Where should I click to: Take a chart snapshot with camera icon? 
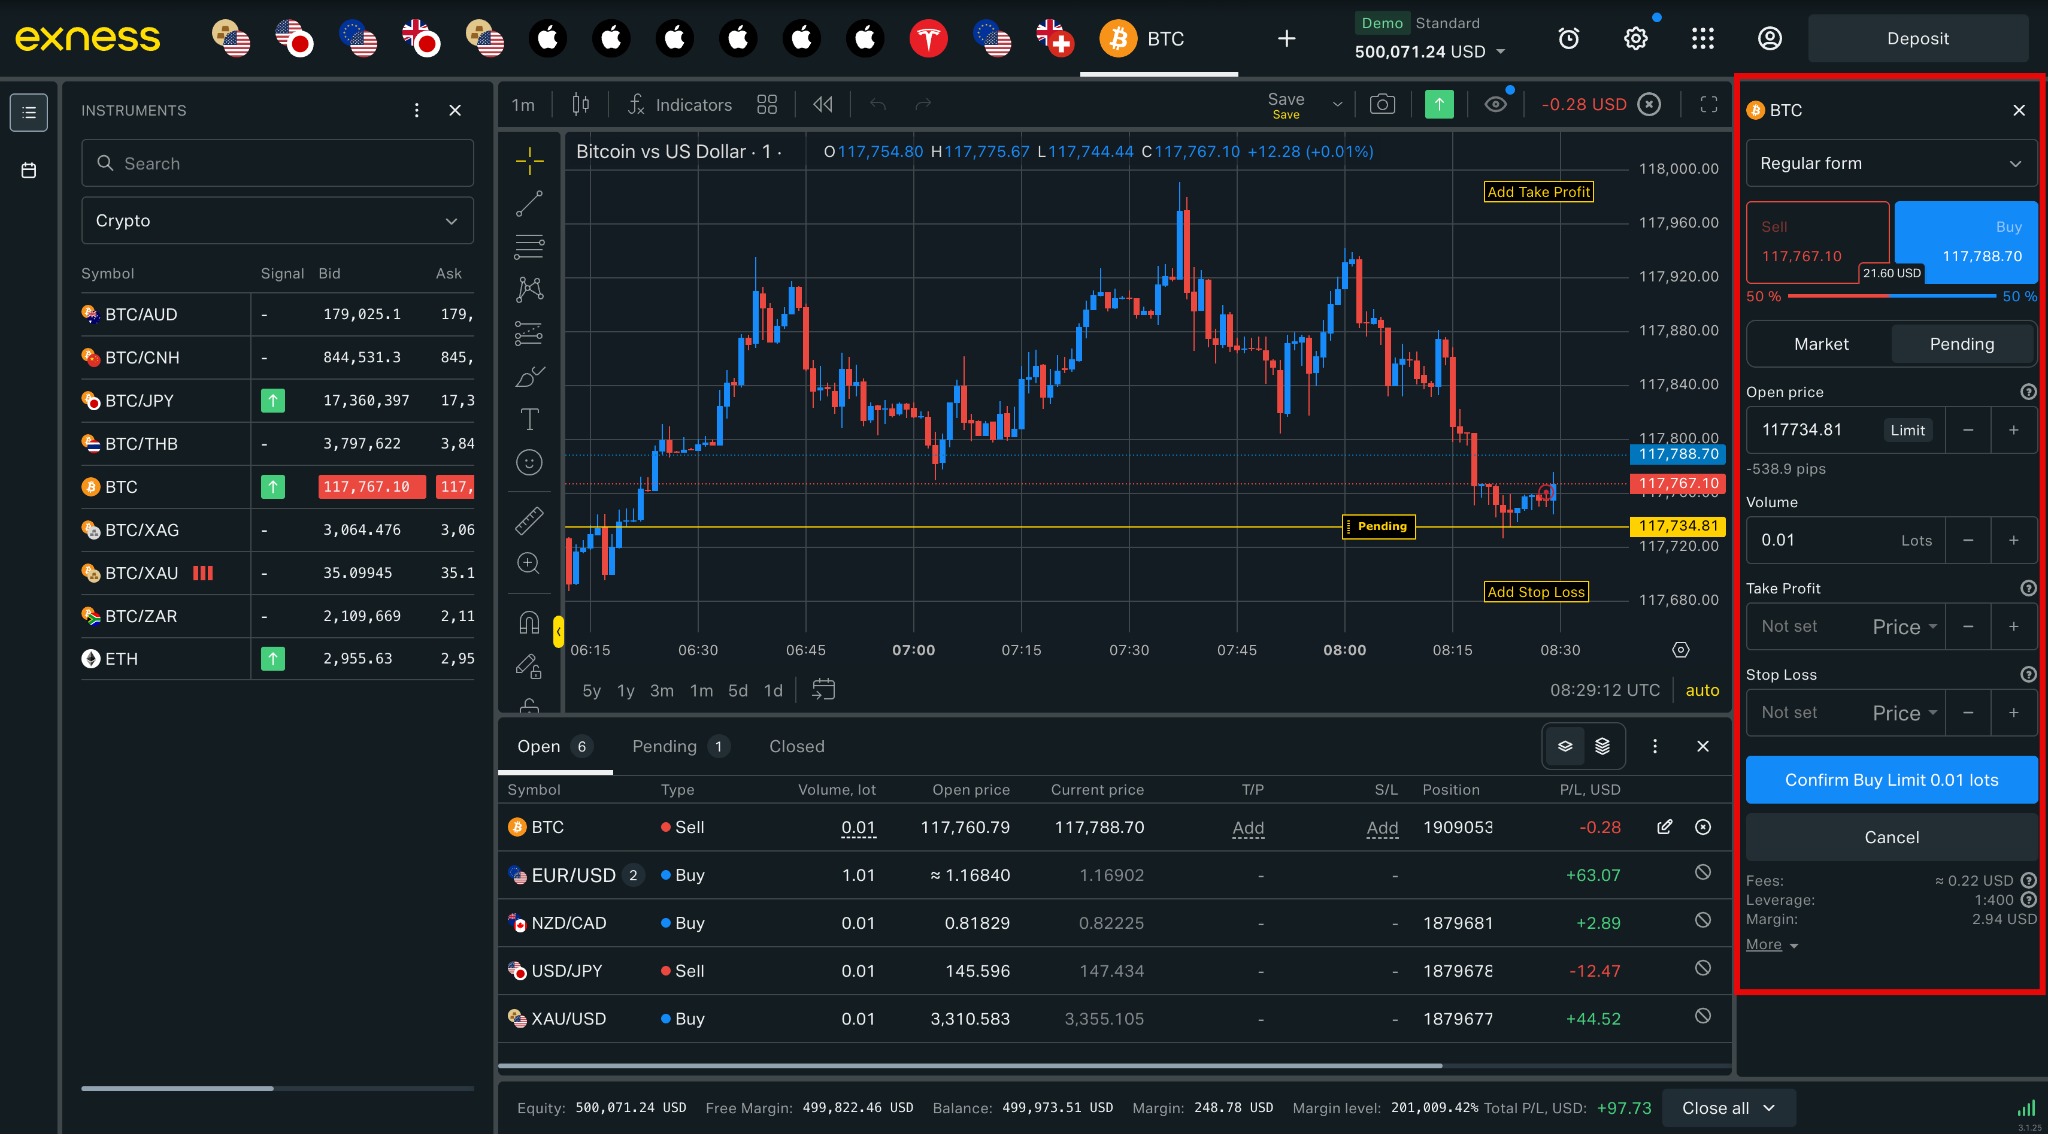pyautogui.click(x=1382, y=104)
